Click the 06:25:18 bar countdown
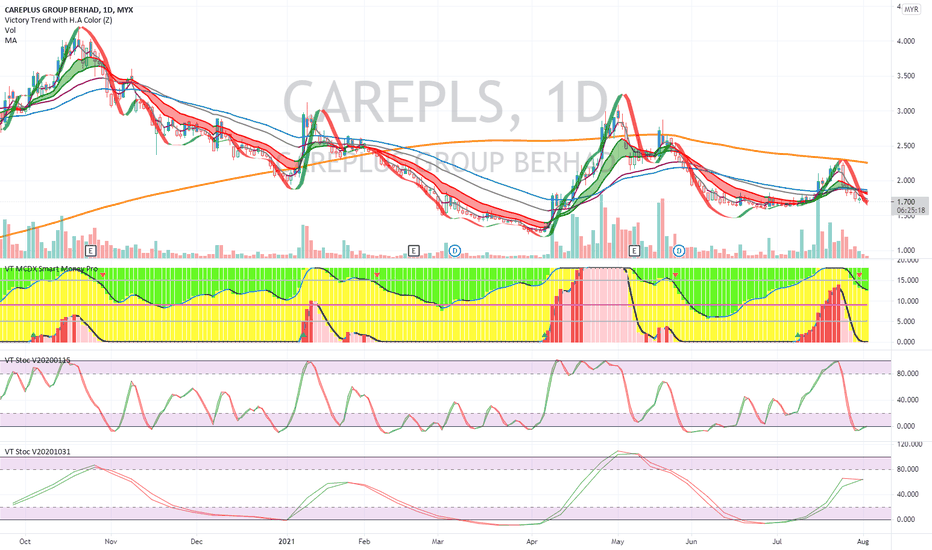 click(x=911, y=210)
